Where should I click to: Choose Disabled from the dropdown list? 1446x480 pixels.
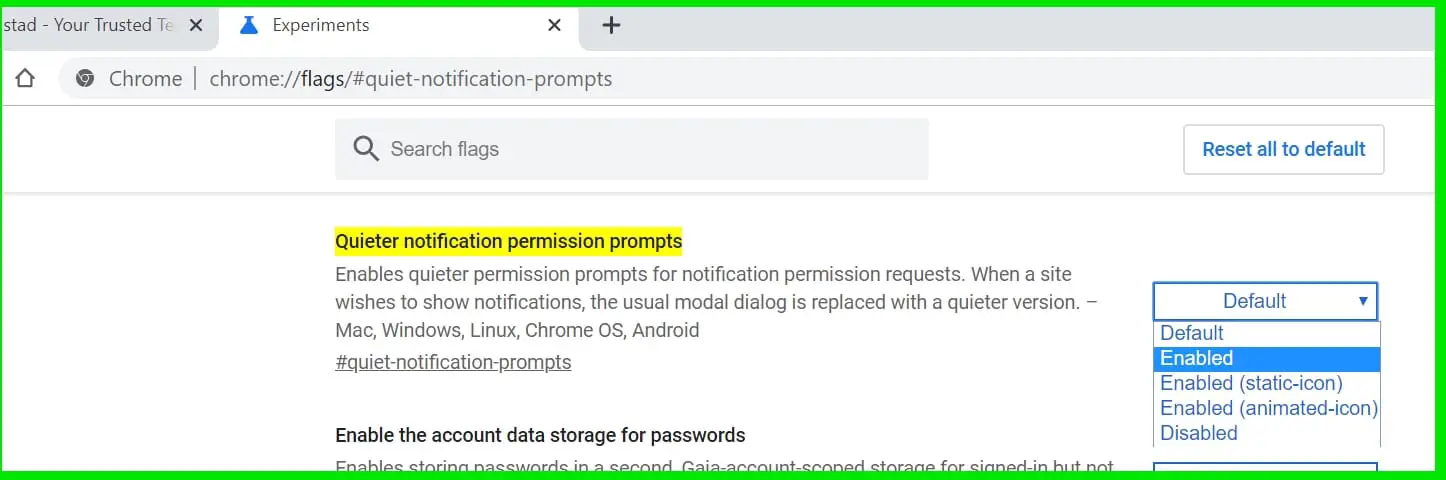coord(1199,433)
